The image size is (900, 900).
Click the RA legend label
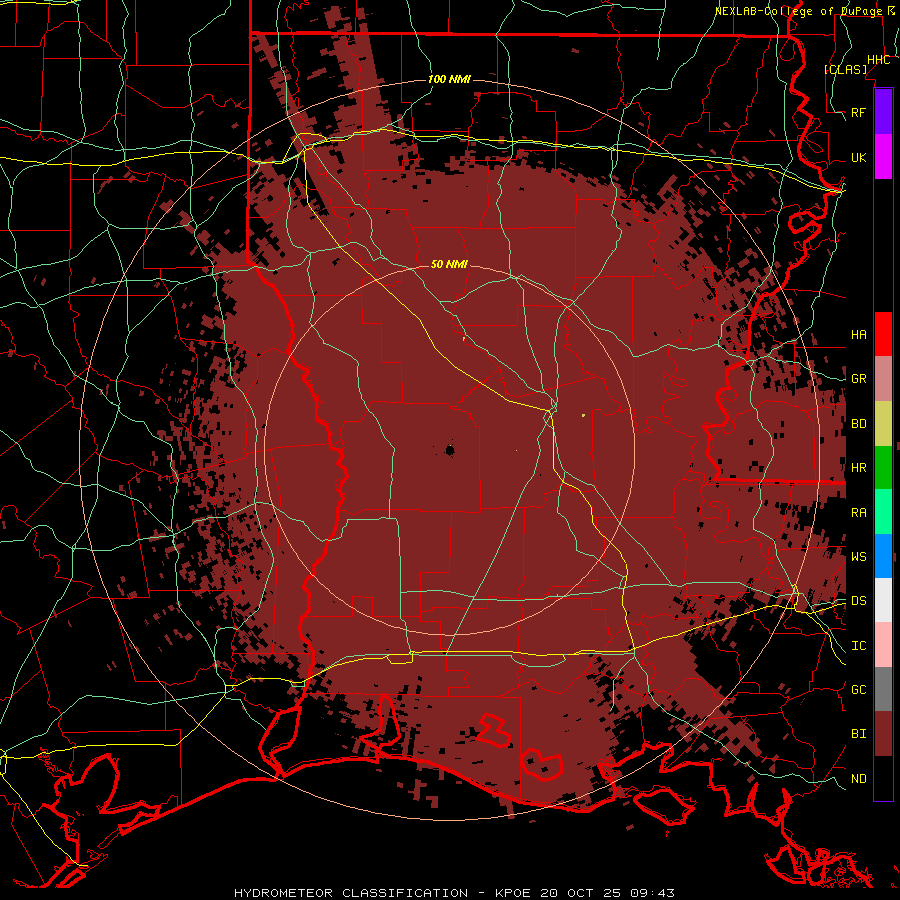tap(859, 513)
